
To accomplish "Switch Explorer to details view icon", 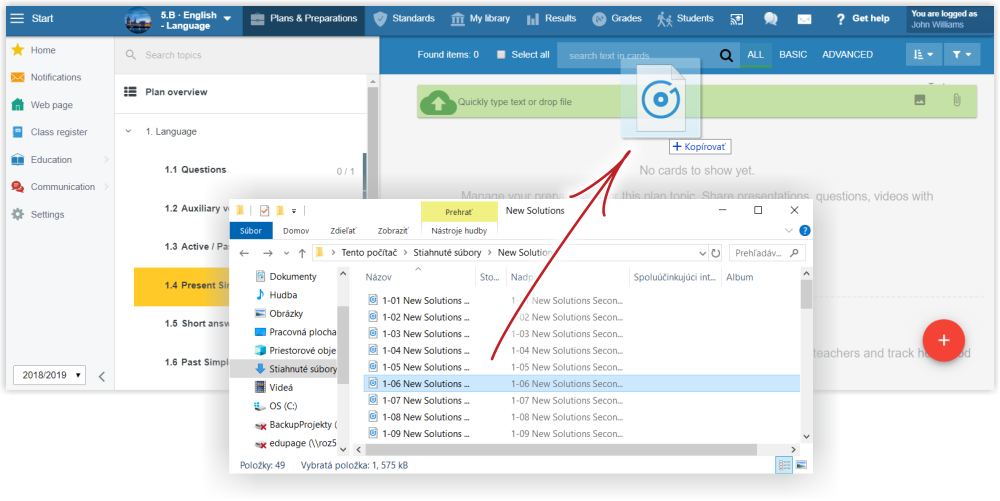I will tap(784, 465).
